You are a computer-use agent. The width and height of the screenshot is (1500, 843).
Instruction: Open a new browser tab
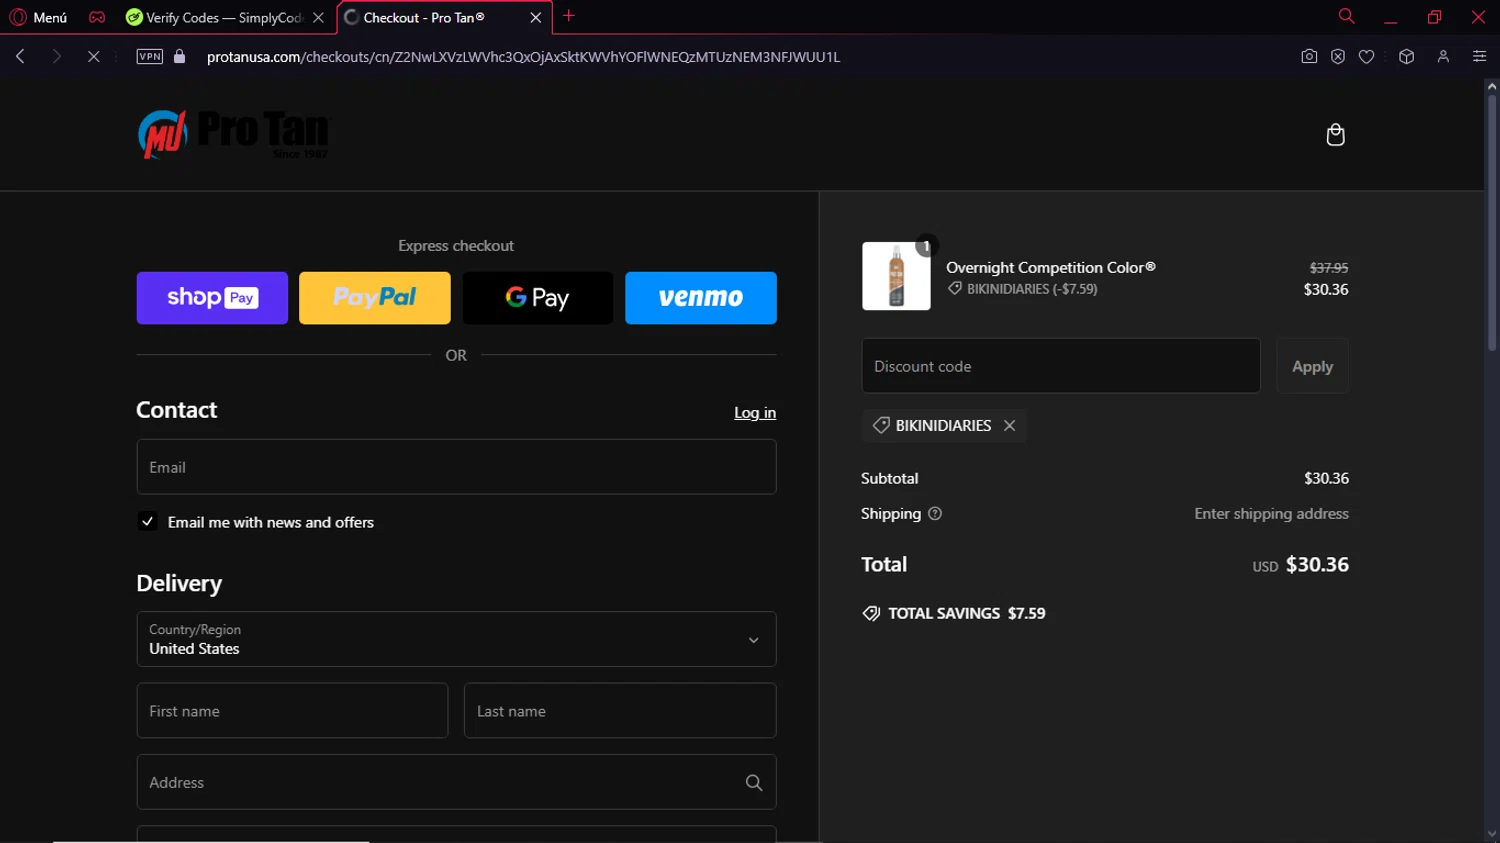569,16
